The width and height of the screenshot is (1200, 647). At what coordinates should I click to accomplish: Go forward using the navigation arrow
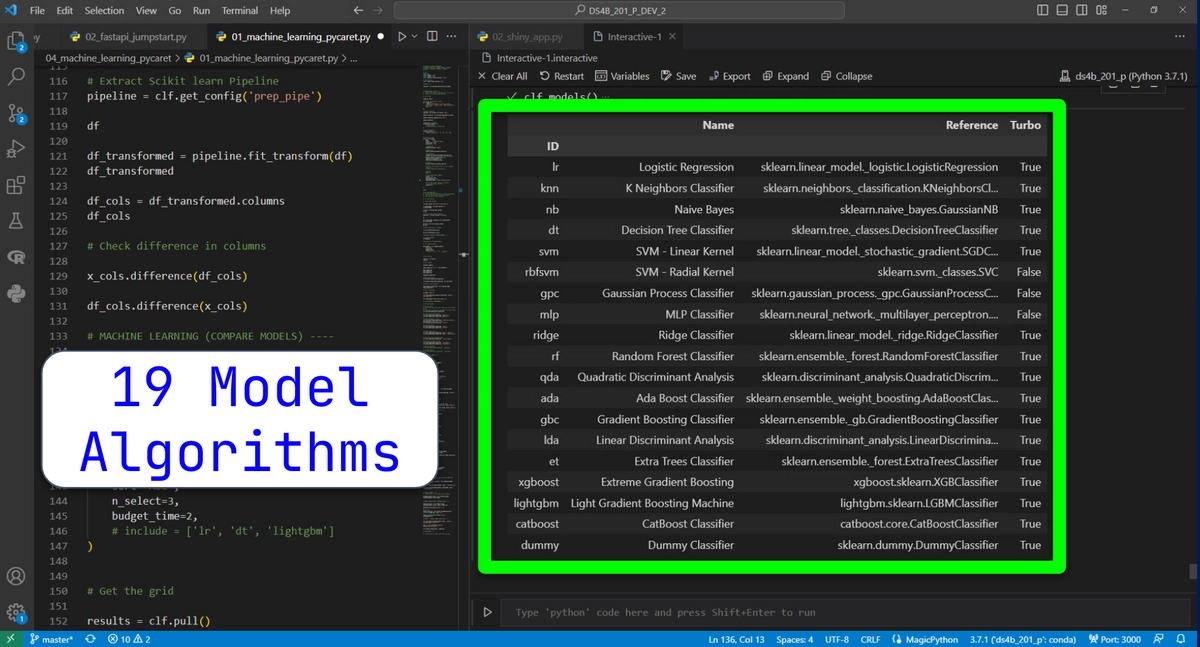[377, 10]
